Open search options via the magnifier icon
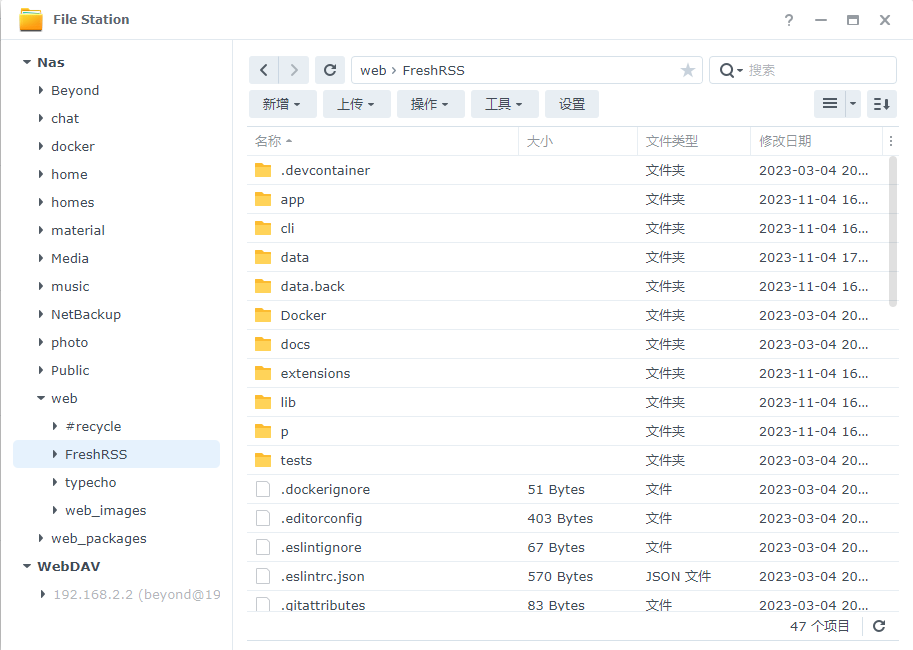 (x=730, y=70)
